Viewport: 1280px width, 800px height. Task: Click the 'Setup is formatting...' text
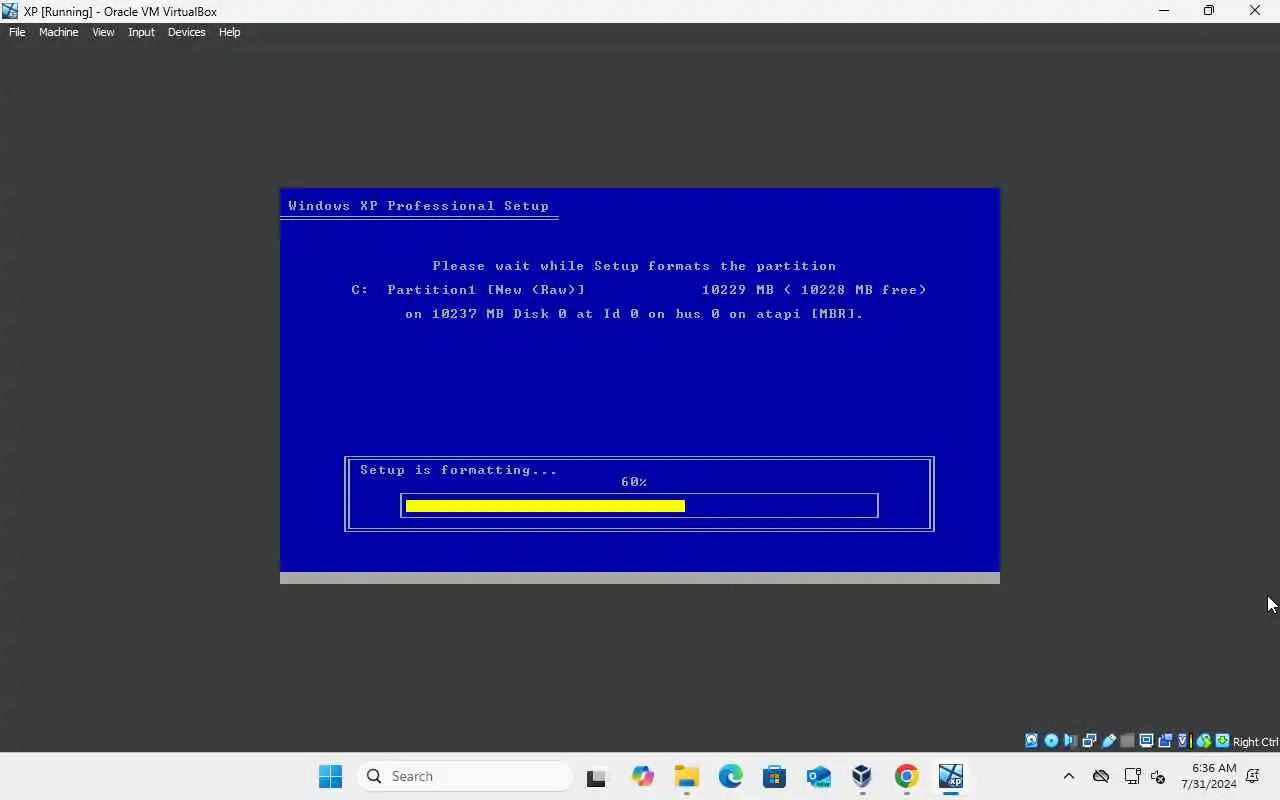tap(459, 470)
